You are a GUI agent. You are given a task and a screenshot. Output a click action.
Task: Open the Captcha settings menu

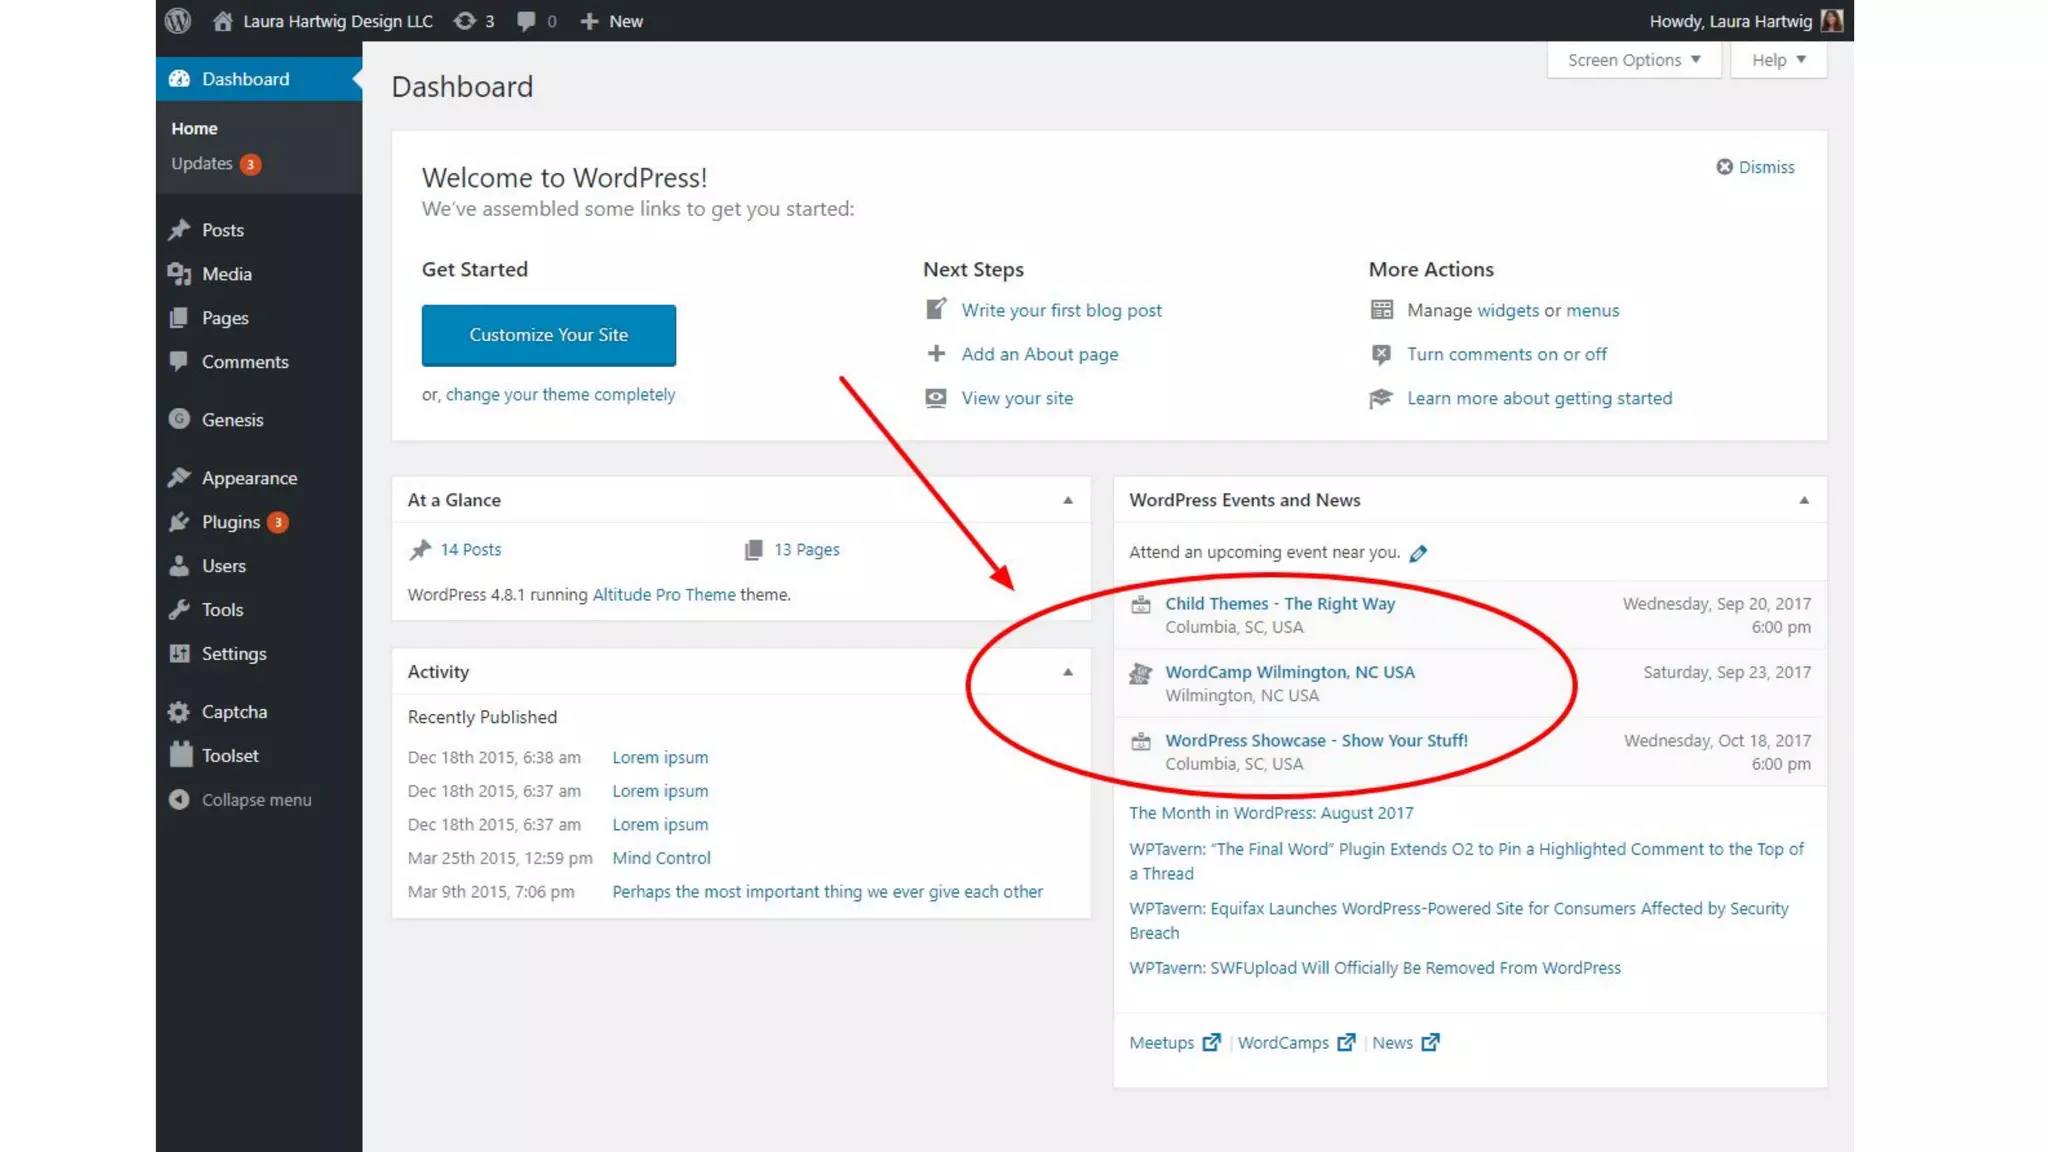pyautogui.click(x=234, y=712)
